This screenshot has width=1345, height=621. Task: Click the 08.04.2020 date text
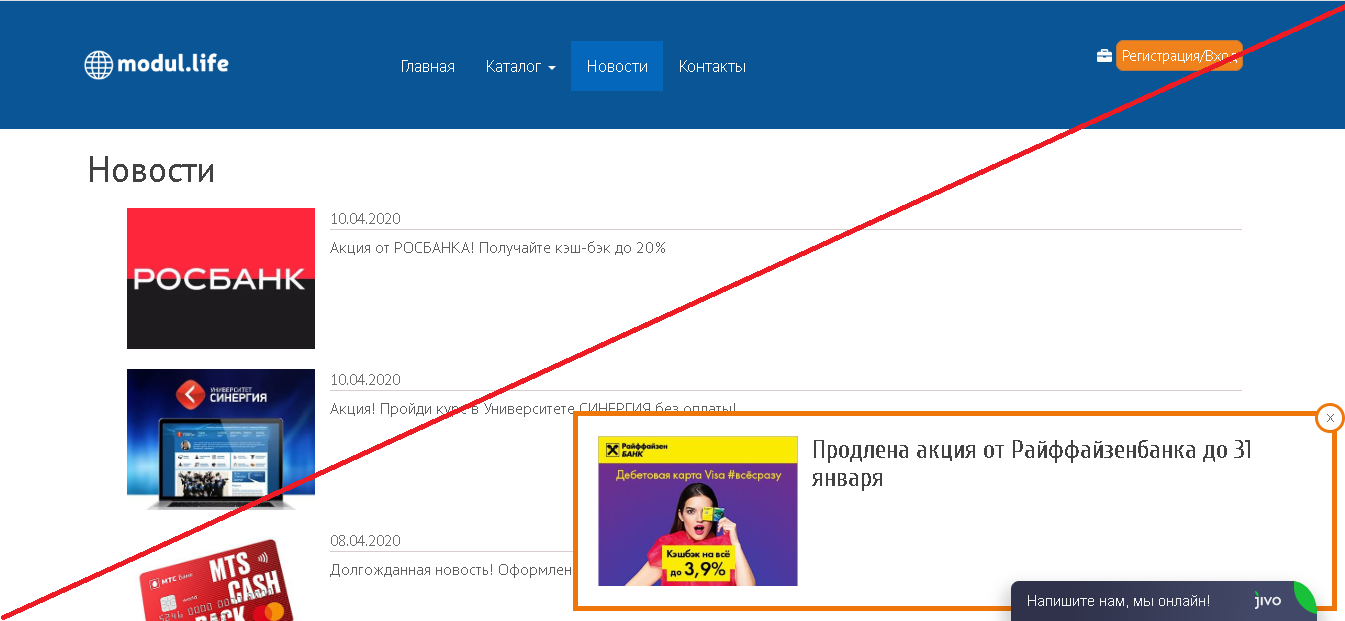pyautogui.click(x=365, y=540)
